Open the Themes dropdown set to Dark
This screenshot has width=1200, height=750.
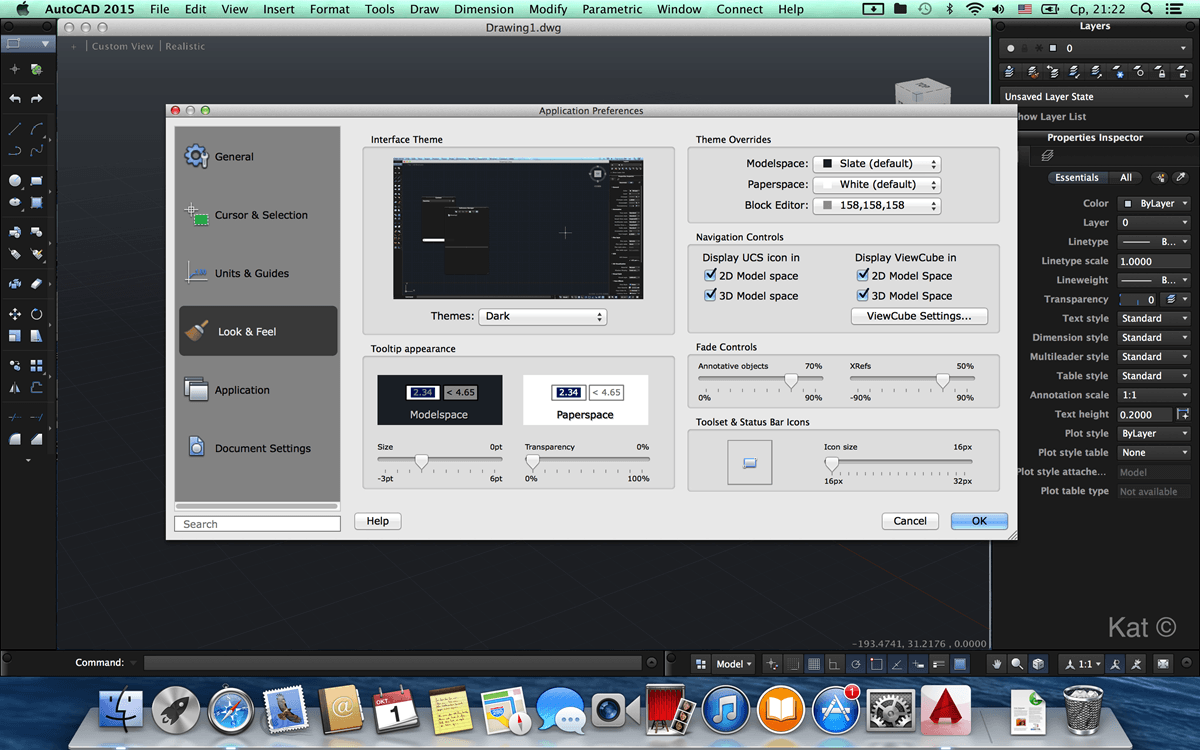tap(543, 316)
